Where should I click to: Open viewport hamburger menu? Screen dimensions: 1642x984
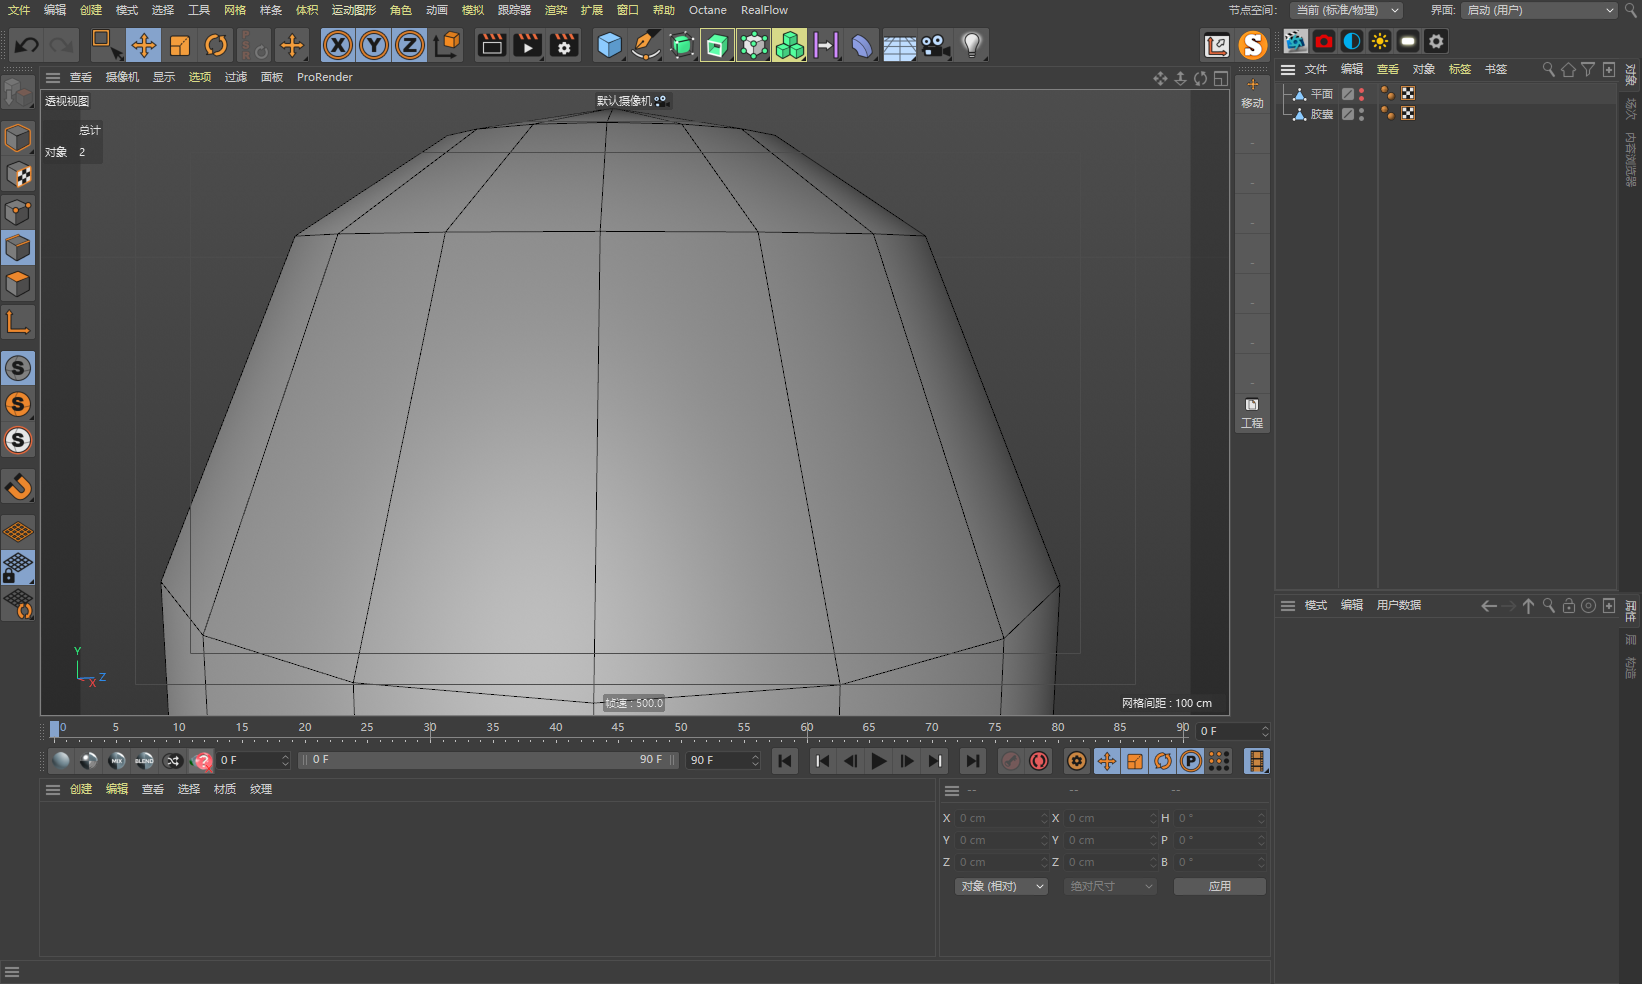click(x=53, y=77)
